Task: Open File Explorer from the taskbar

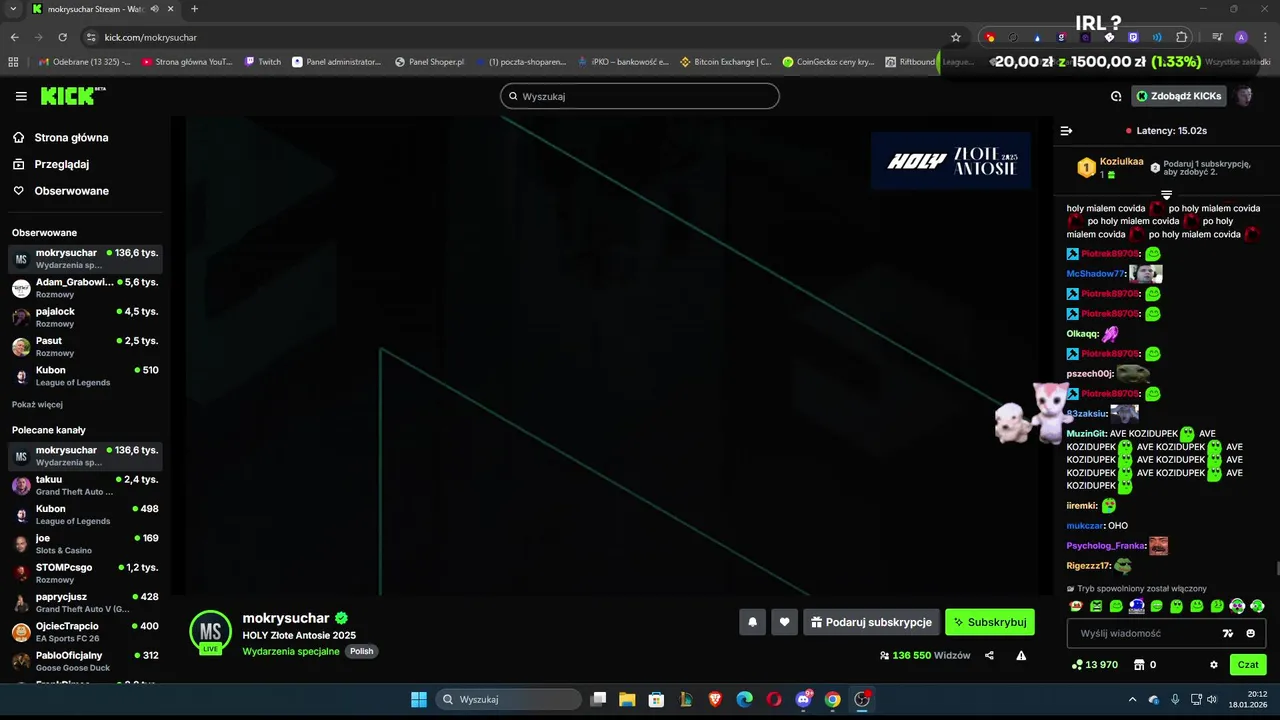Action: 627,699
